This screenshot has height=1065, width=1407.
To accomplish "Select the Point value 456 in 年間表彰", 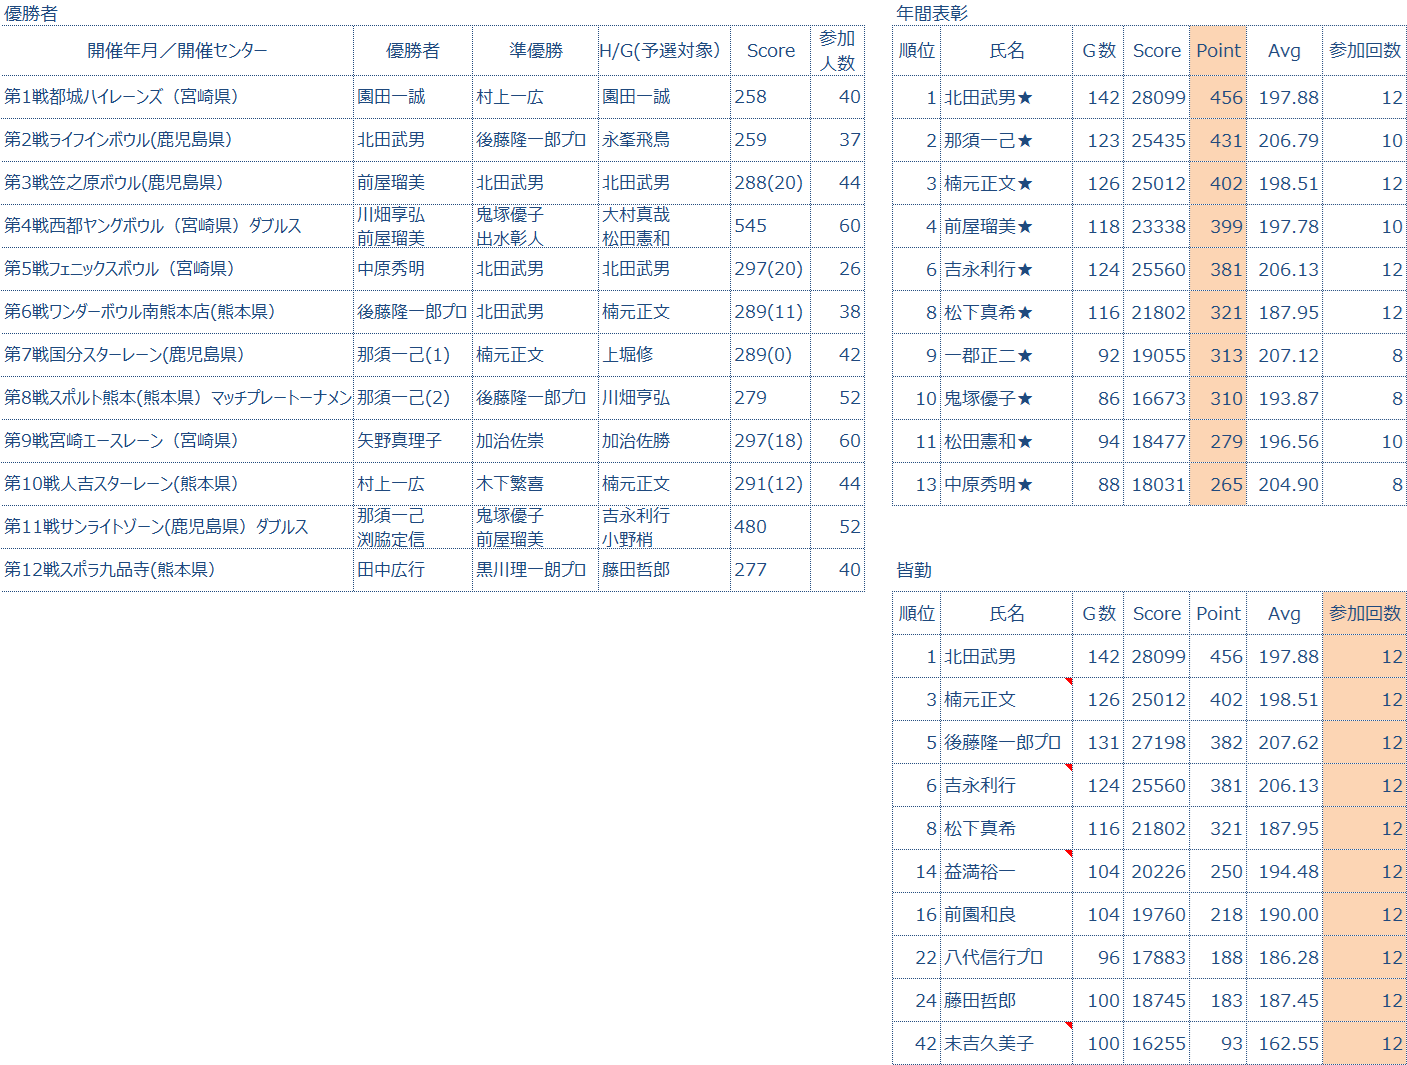I will click(x=1218, y=98).
